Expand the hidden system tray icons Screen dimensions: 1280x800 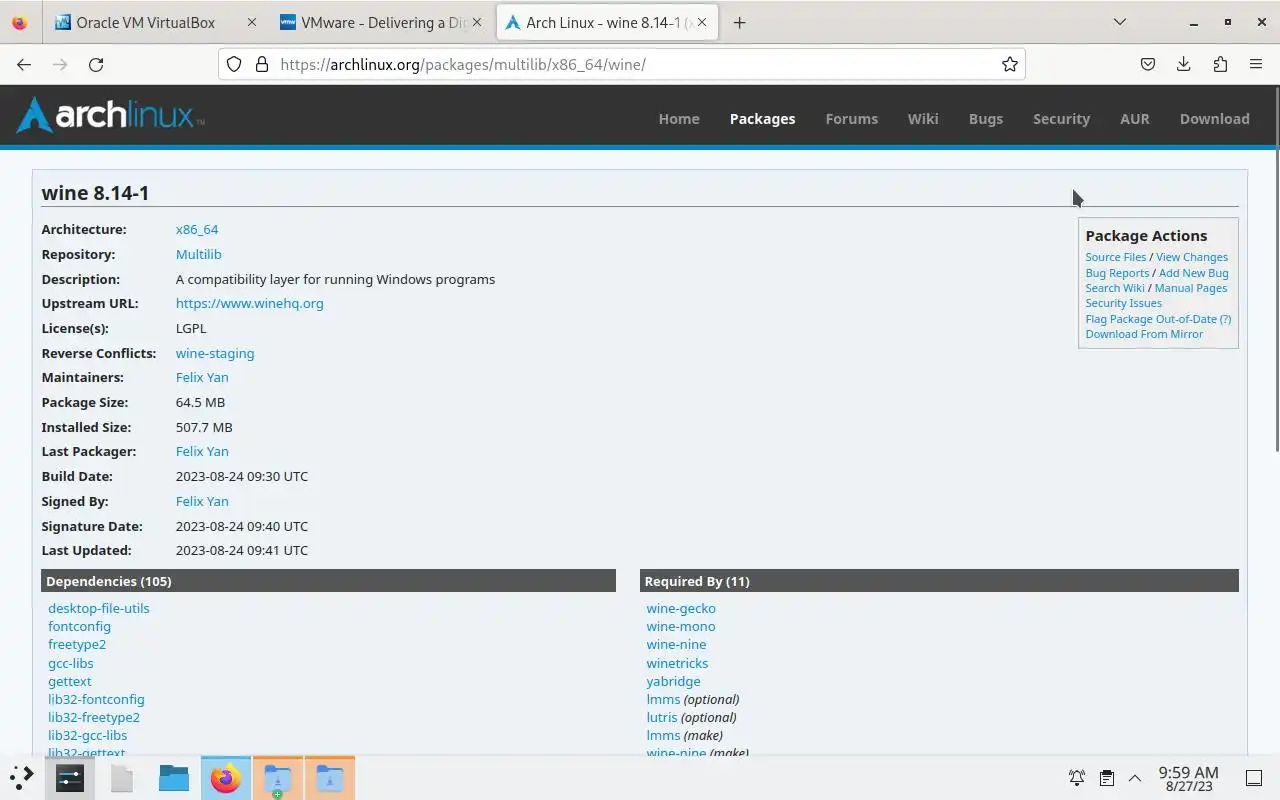click(x=1135, y=778)
